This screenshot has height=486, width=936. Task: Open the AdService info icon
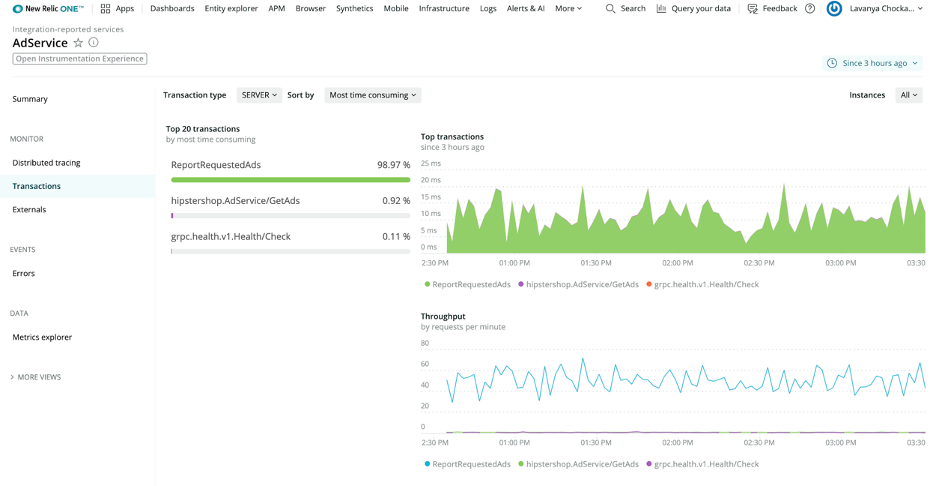[x=93, y=42]
